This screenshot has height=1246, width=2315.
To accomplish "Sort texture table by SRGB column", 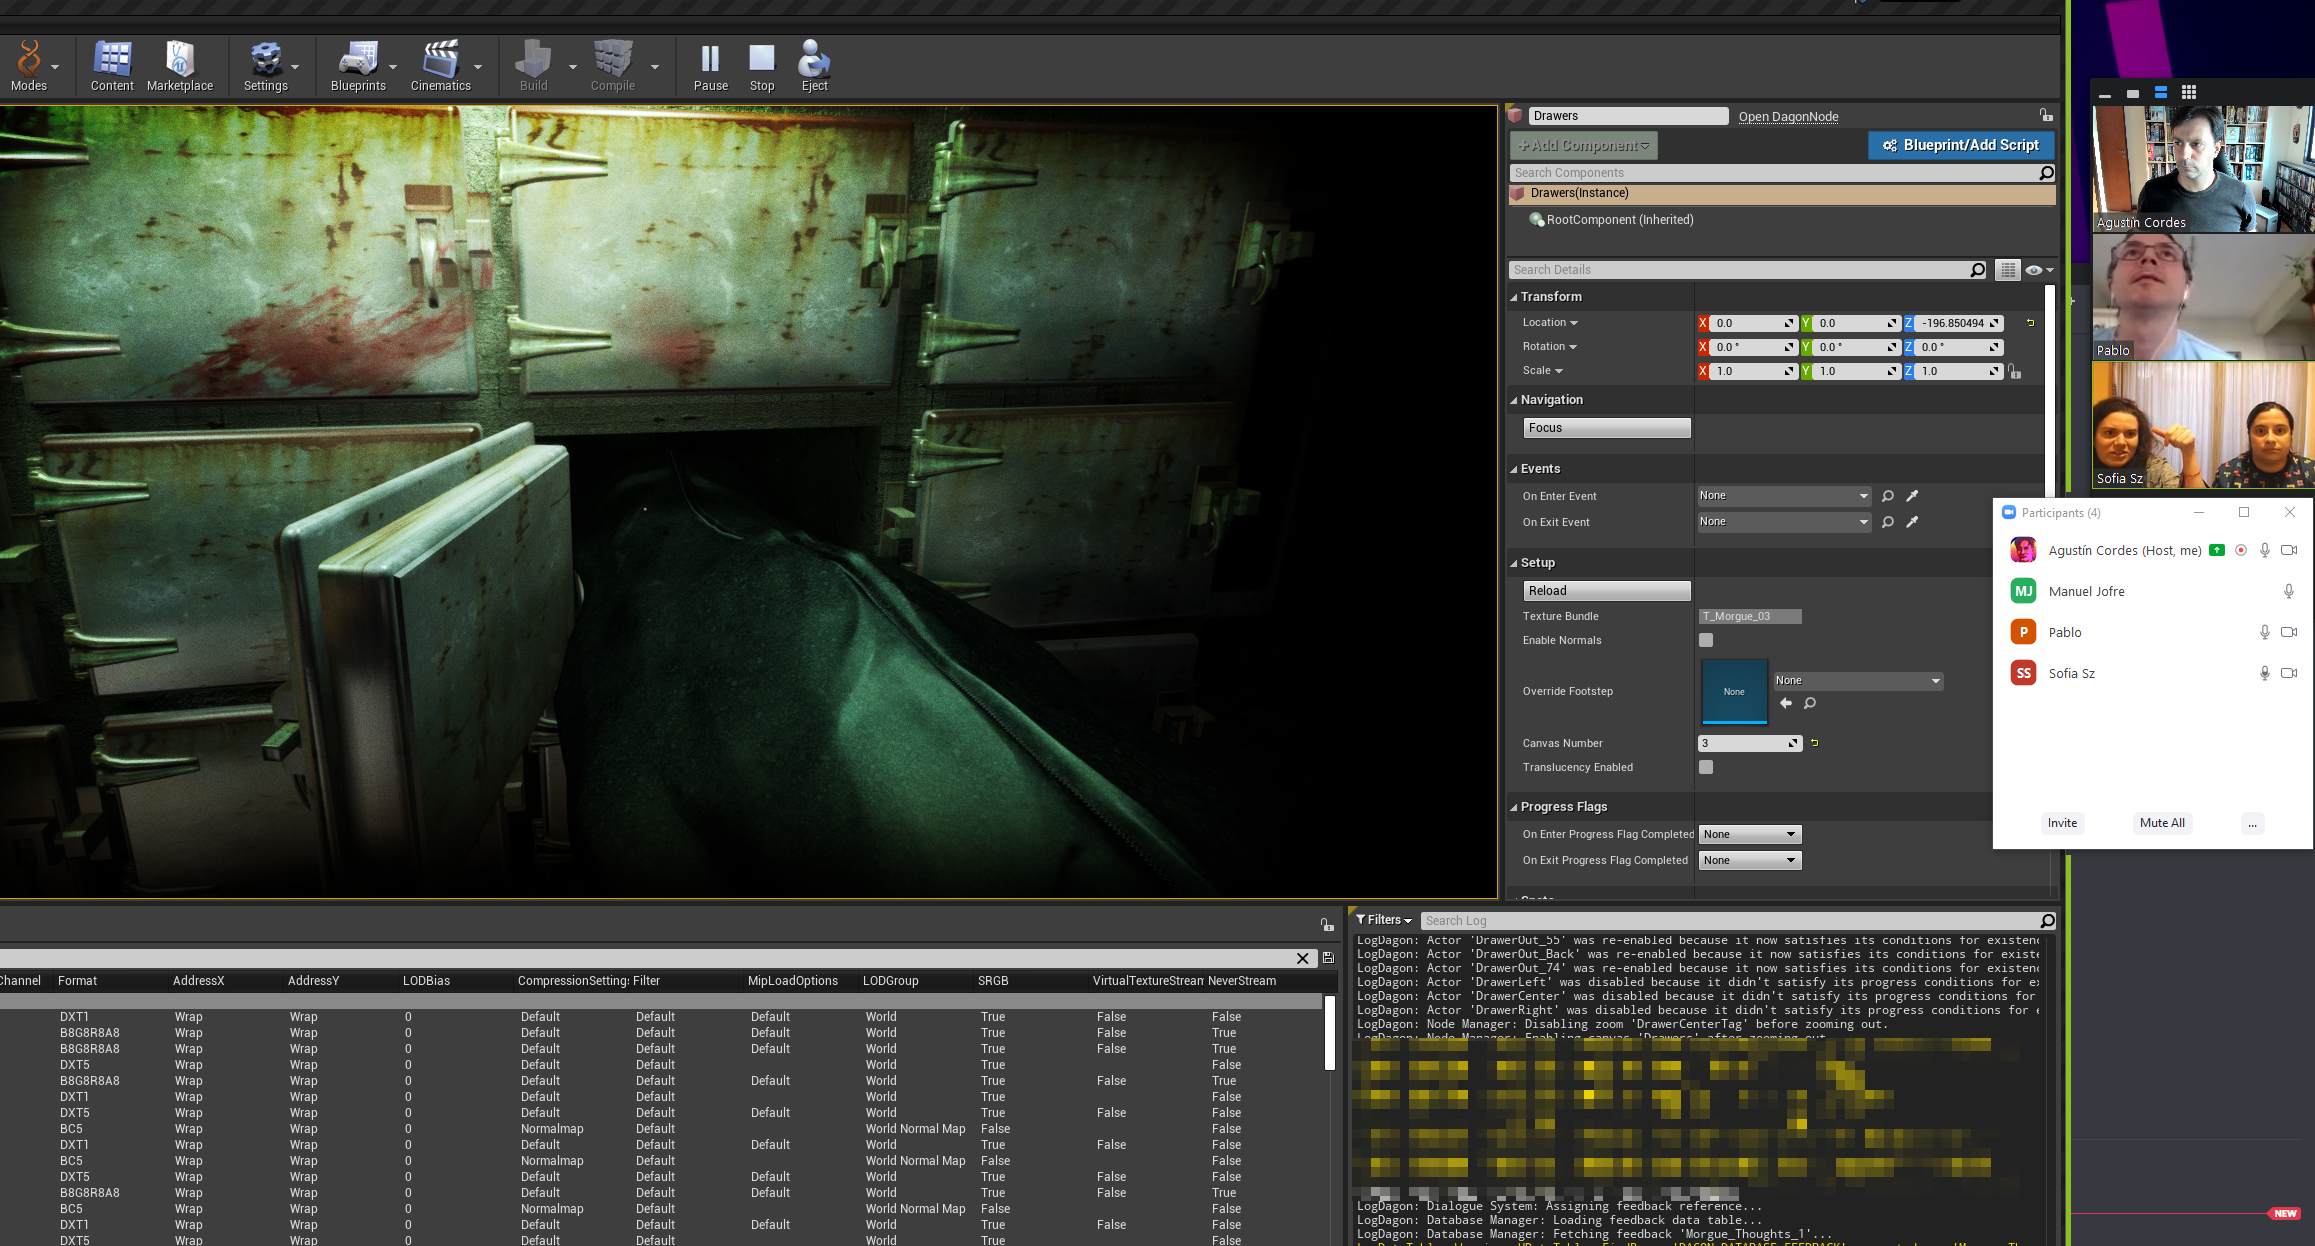I will 993,981.
